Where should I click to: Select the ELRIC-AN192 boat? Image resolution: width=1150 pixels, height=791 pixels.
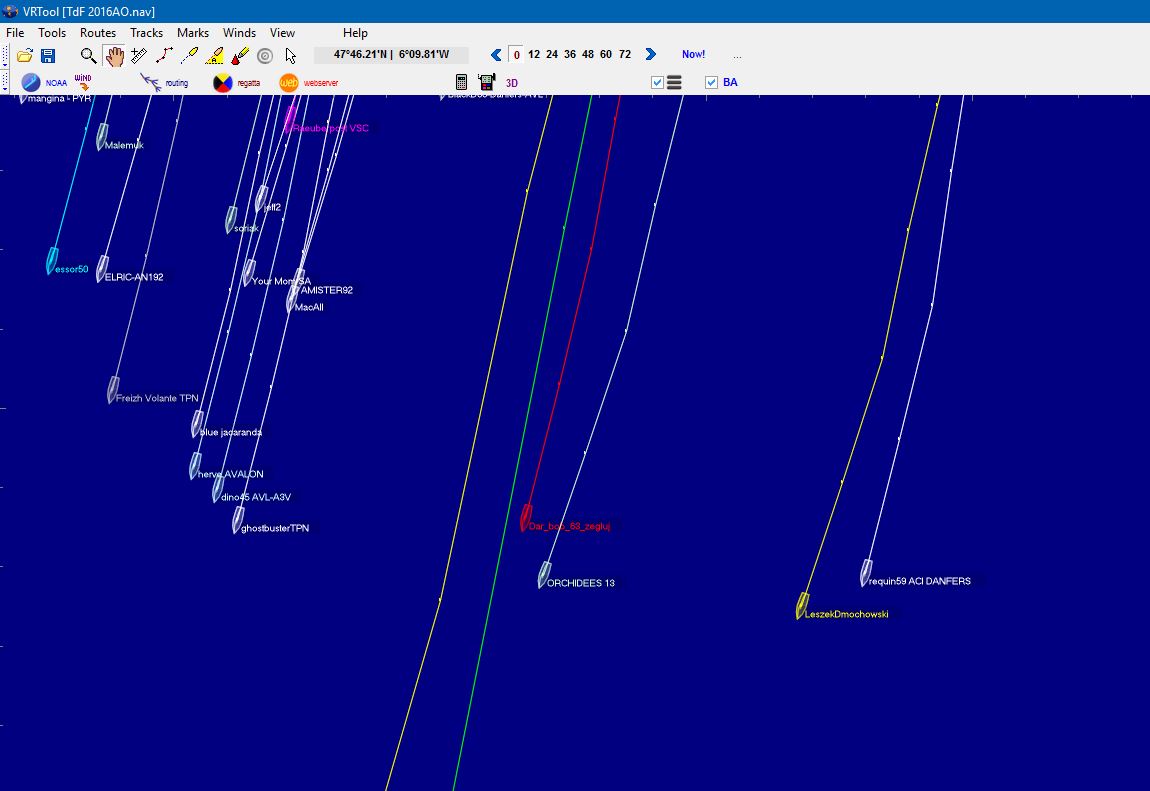point(102,269)
